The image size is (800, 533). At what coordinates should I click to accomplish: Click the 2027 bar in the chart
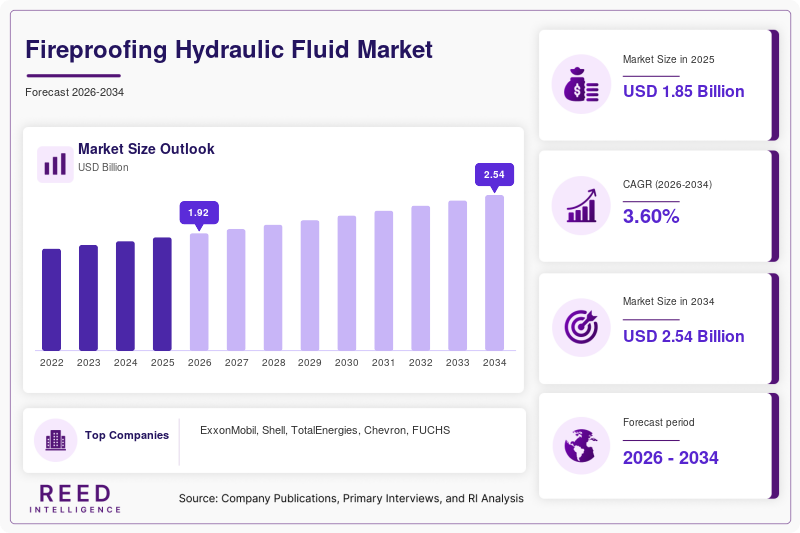pyautogui.click(x=236, y=290)
